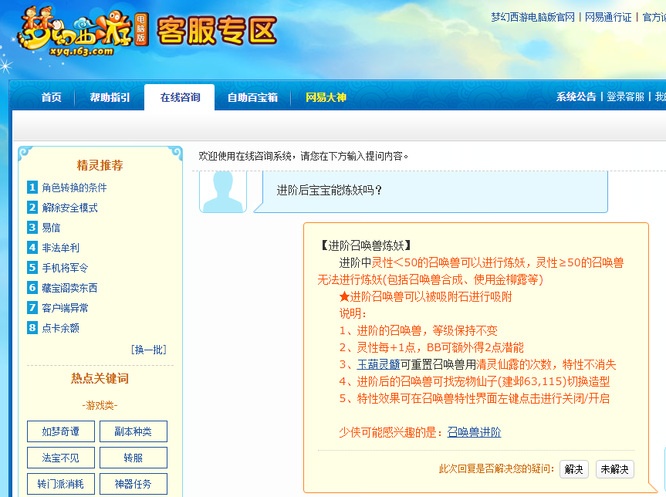Click the 【进阶召唤兽炼妖】 answer heading
The height and width of the screenshot is (497, 666).
coord(365,246)
